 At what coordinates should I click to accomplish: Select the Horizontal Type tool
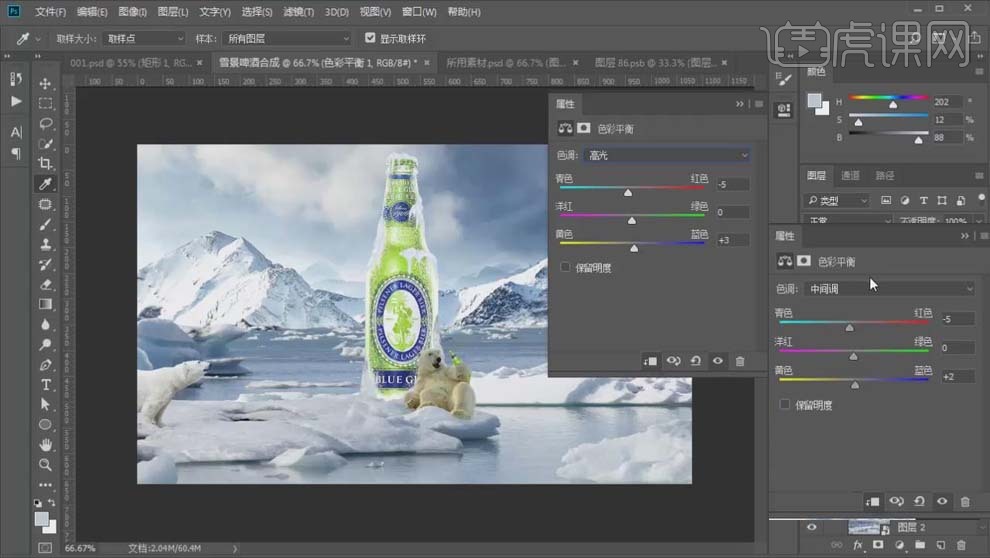pyautogui.click(x=46, y=384)
